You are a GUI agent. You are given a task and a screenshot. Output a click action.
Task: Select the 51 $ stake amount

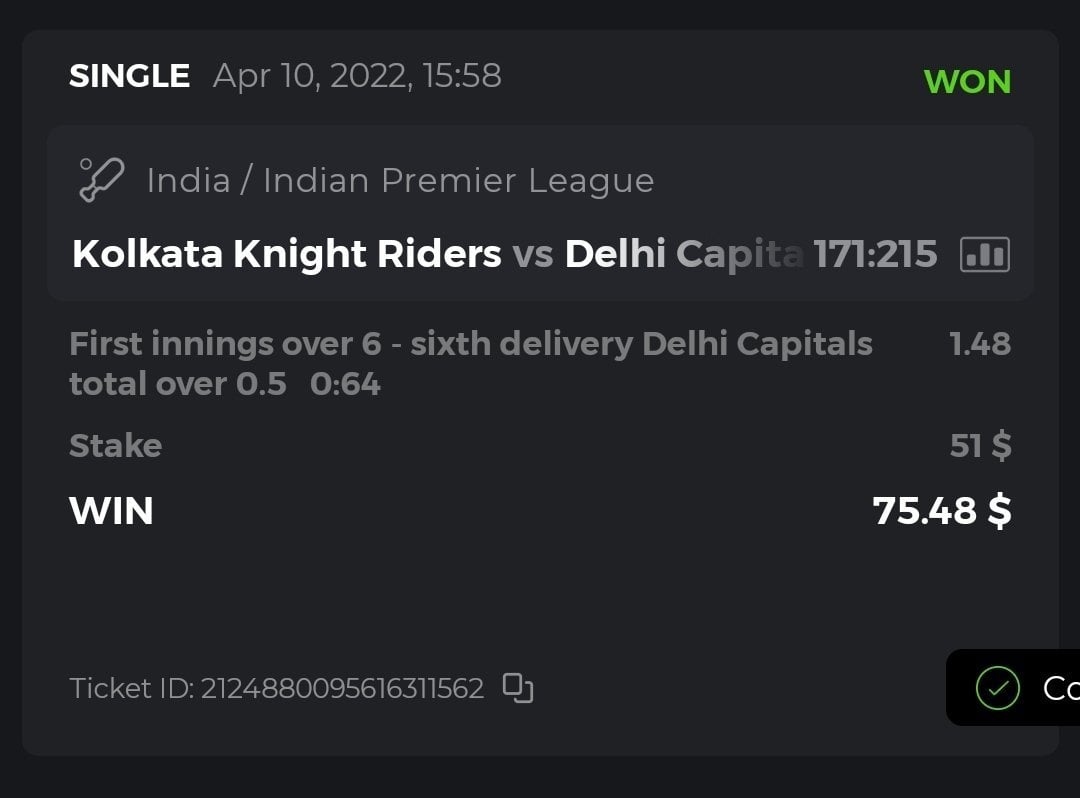[980, 446]
